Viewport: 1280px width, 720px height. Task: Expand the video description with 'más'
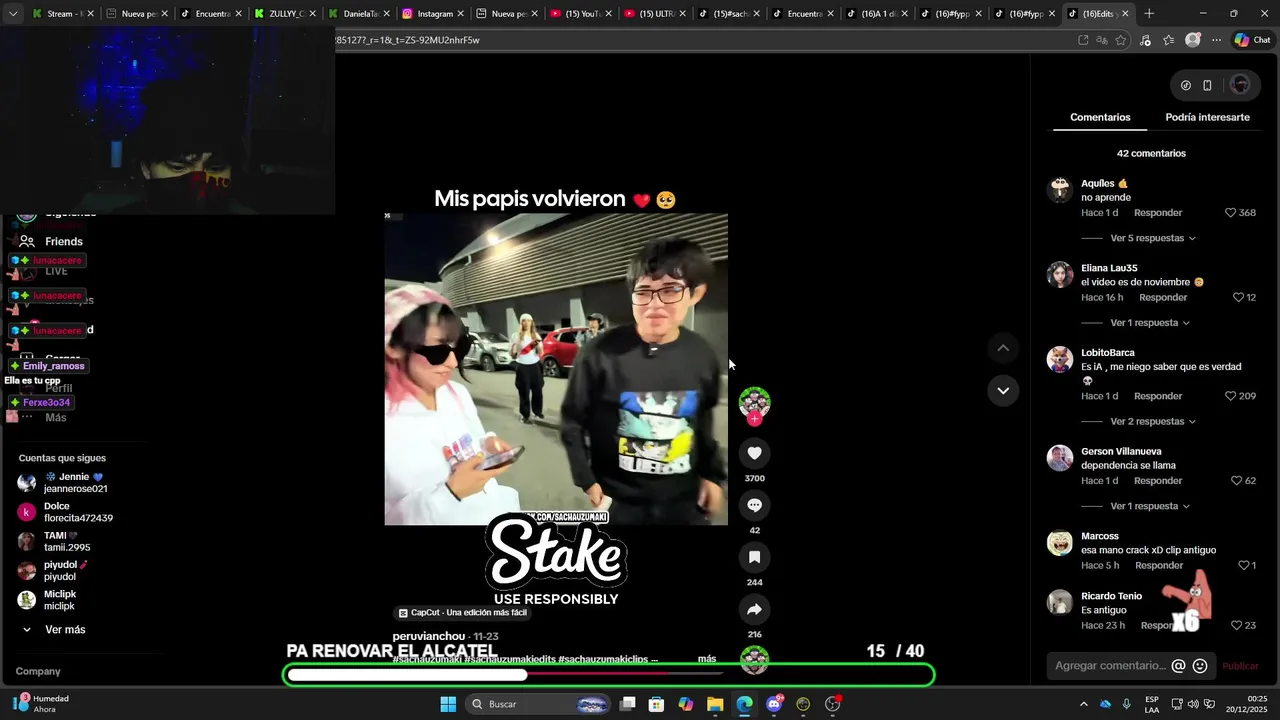point(707,659)
